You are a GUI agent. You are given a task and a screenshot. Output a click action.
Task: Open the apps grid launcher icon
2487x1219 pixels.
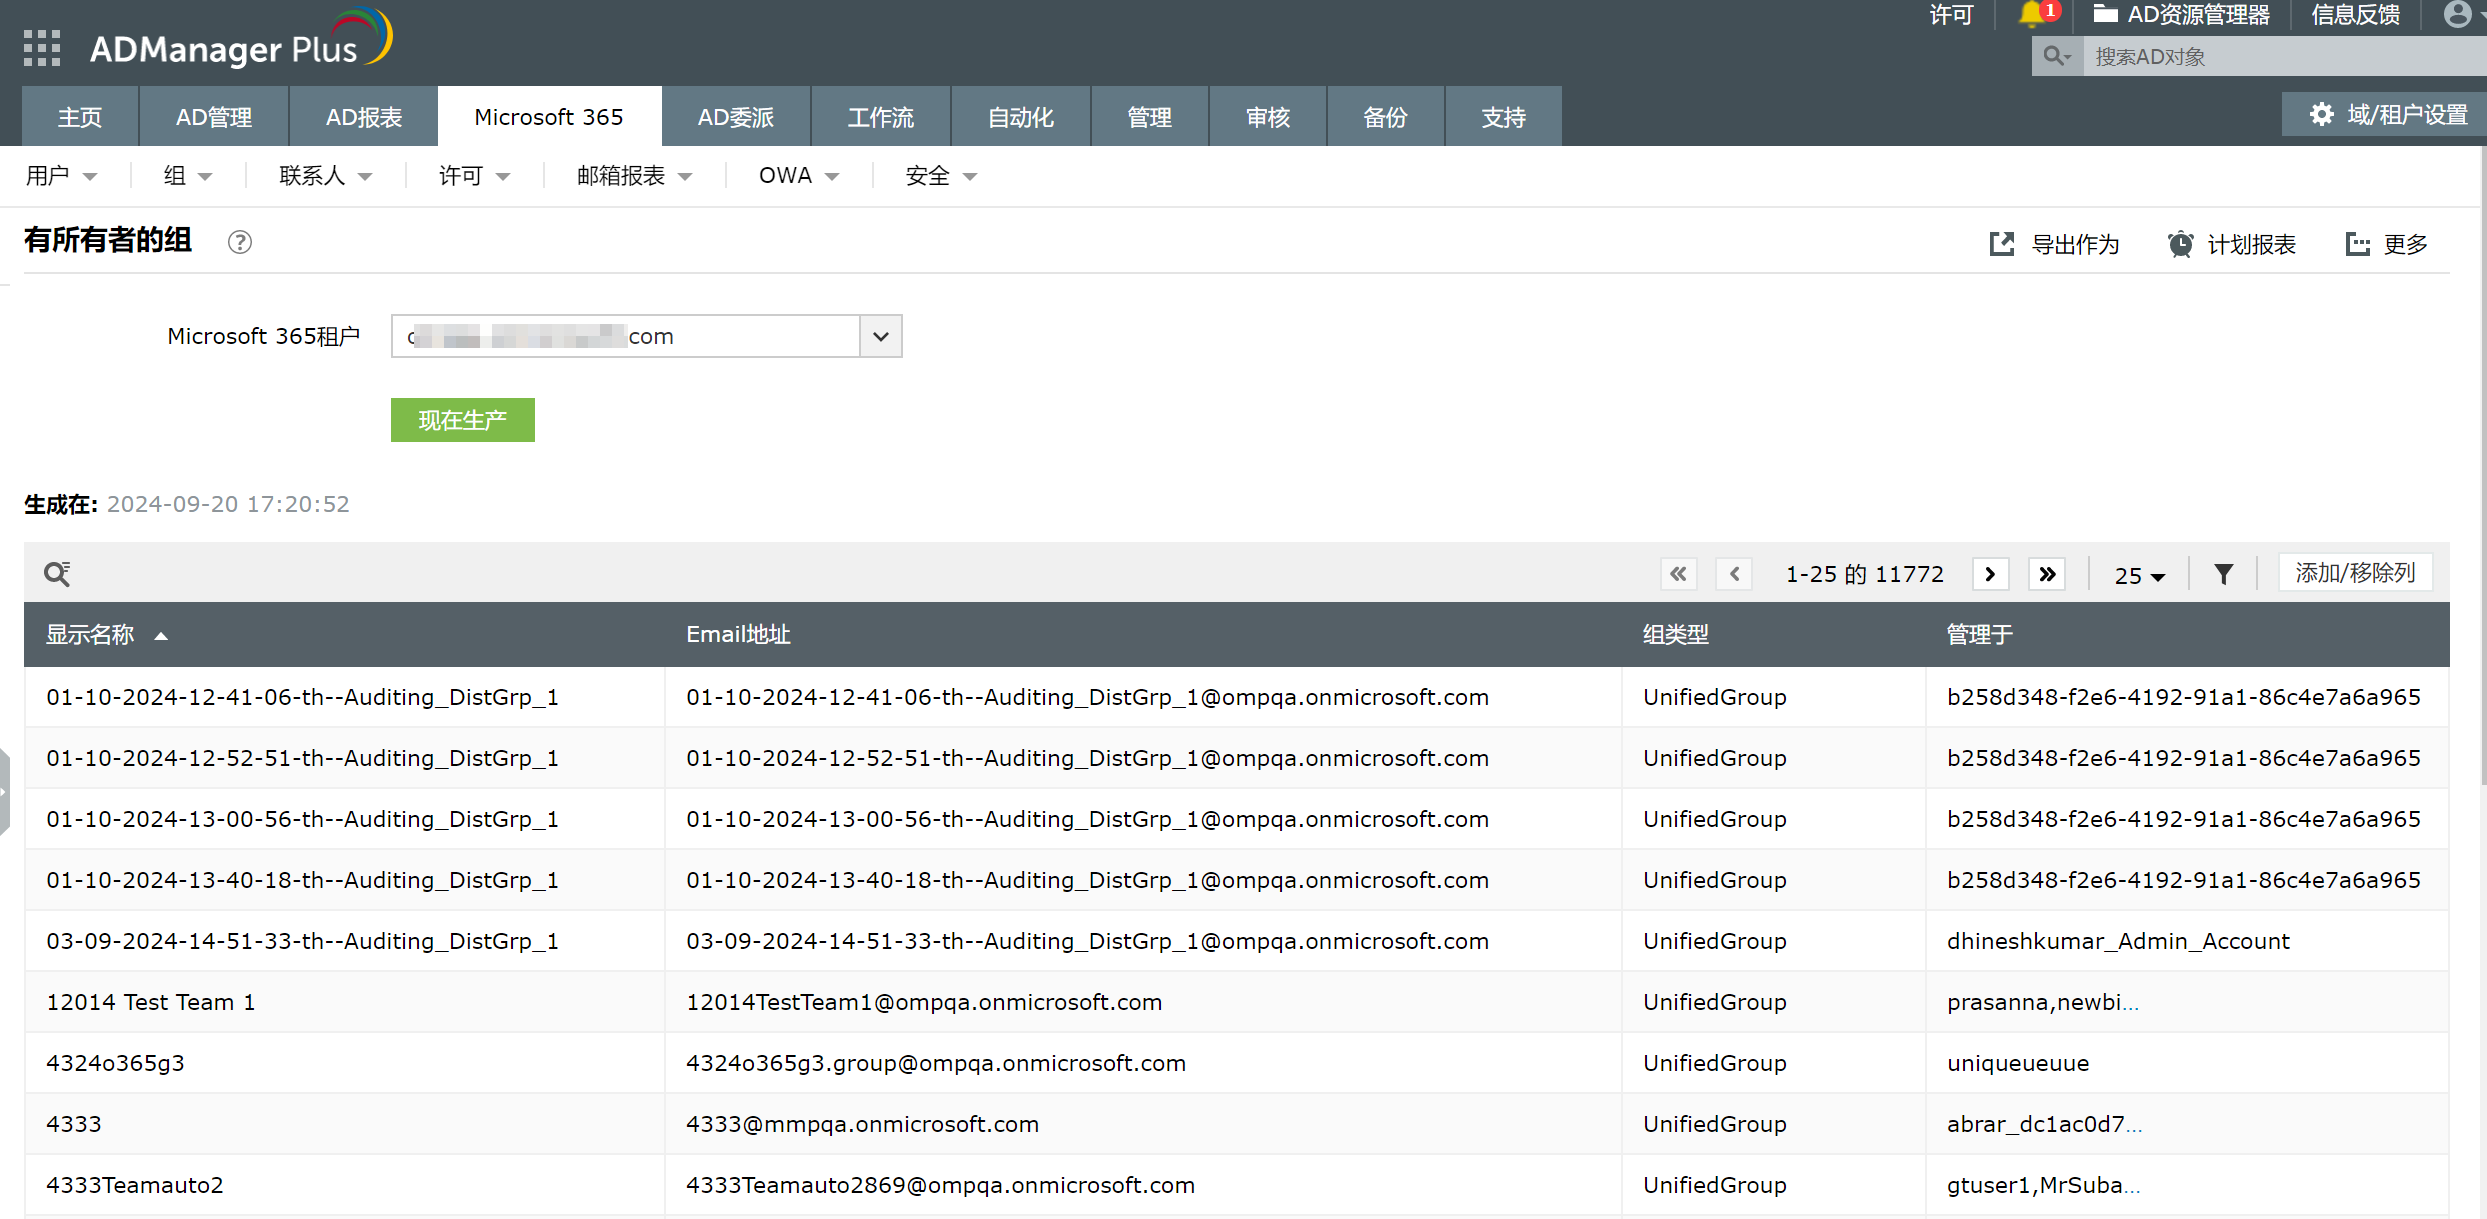pyautogui.click(x=42, y=48)
